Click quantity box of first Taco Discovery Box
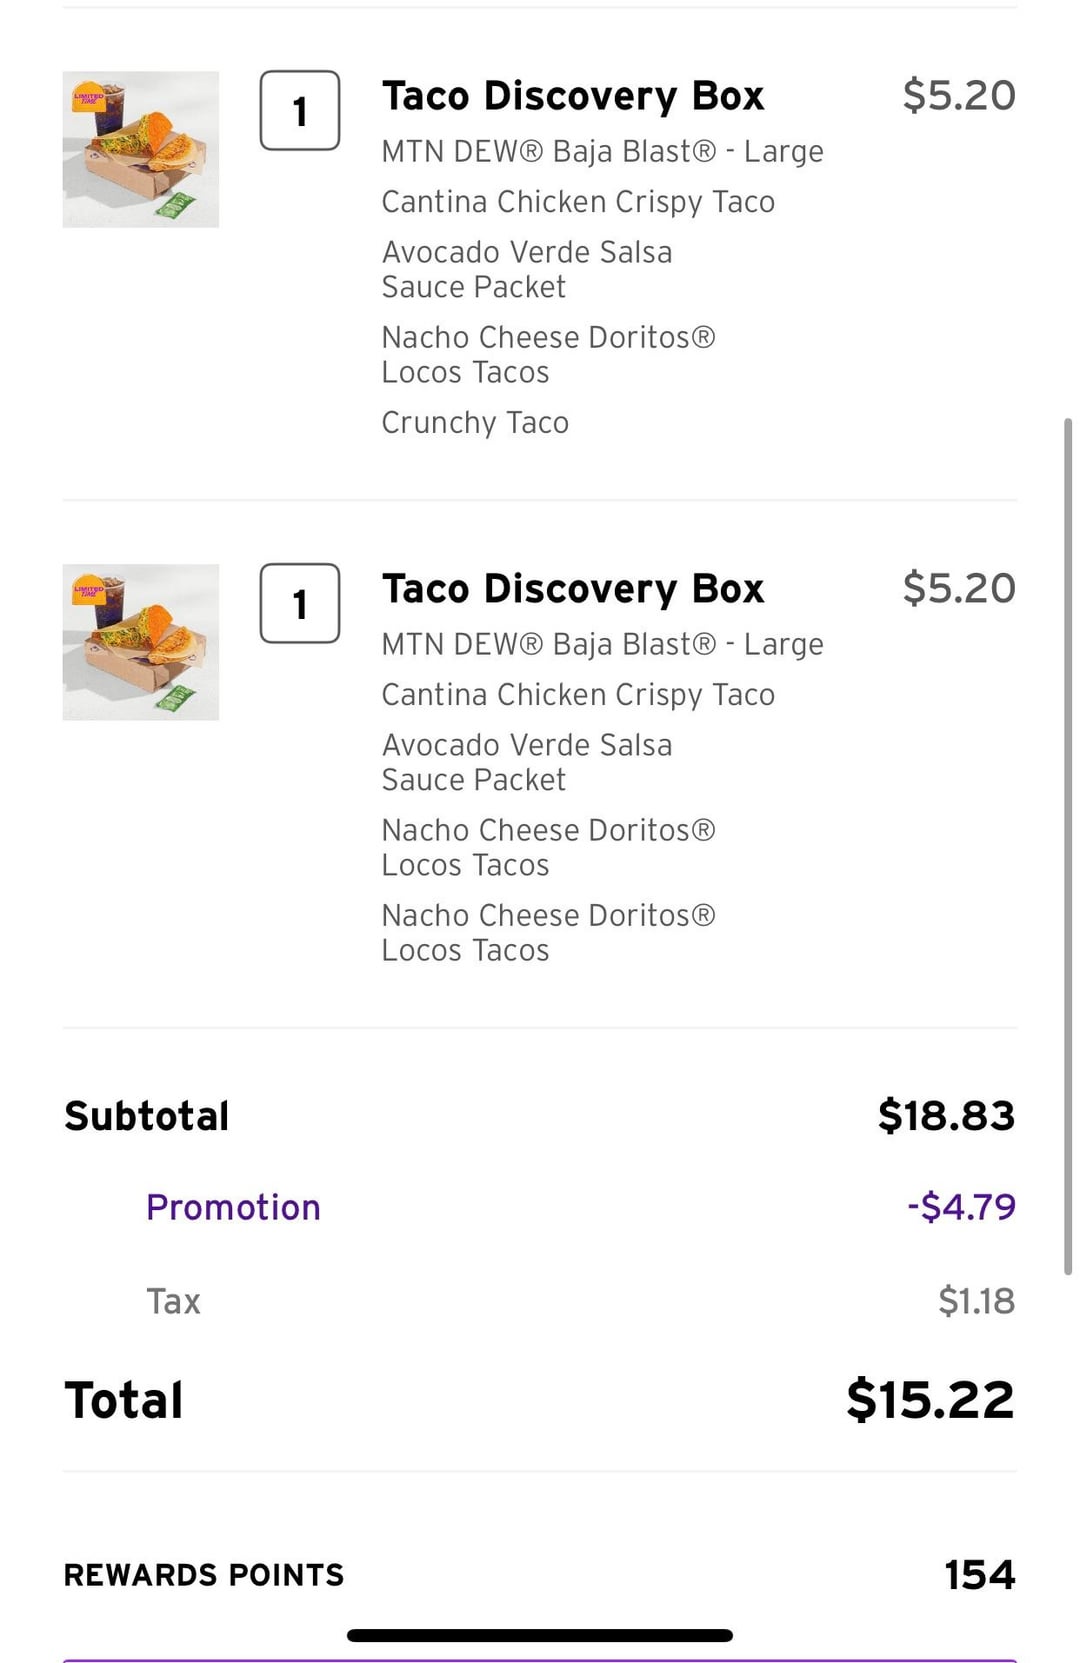The image size is (1080, 1663). tap(300, 111)
